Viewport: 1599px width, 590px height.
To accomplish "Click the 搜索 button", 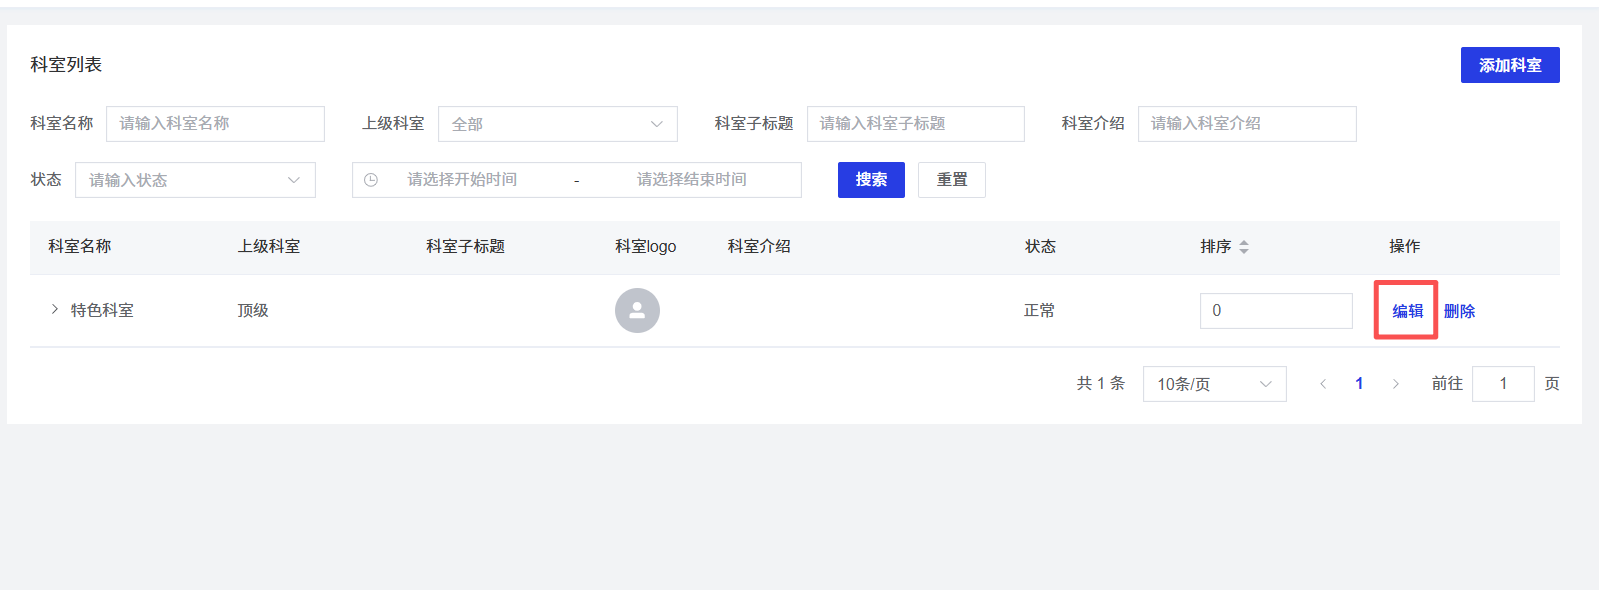I will click(x=871, y=180).
